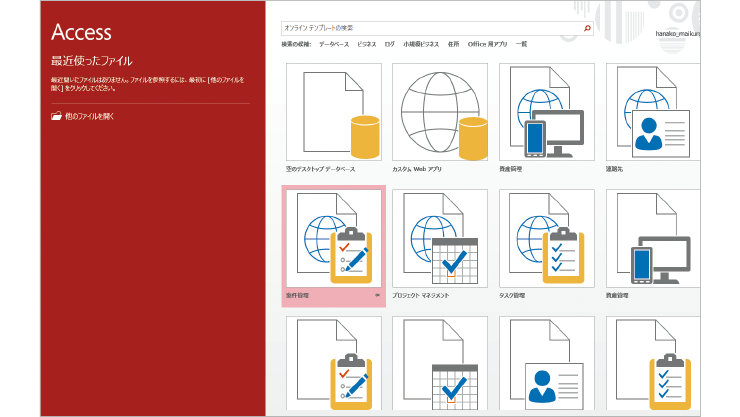The image size is (740, 417).
Task: Search suggested category 小規模ビジネス
Action: coord(421,44)
